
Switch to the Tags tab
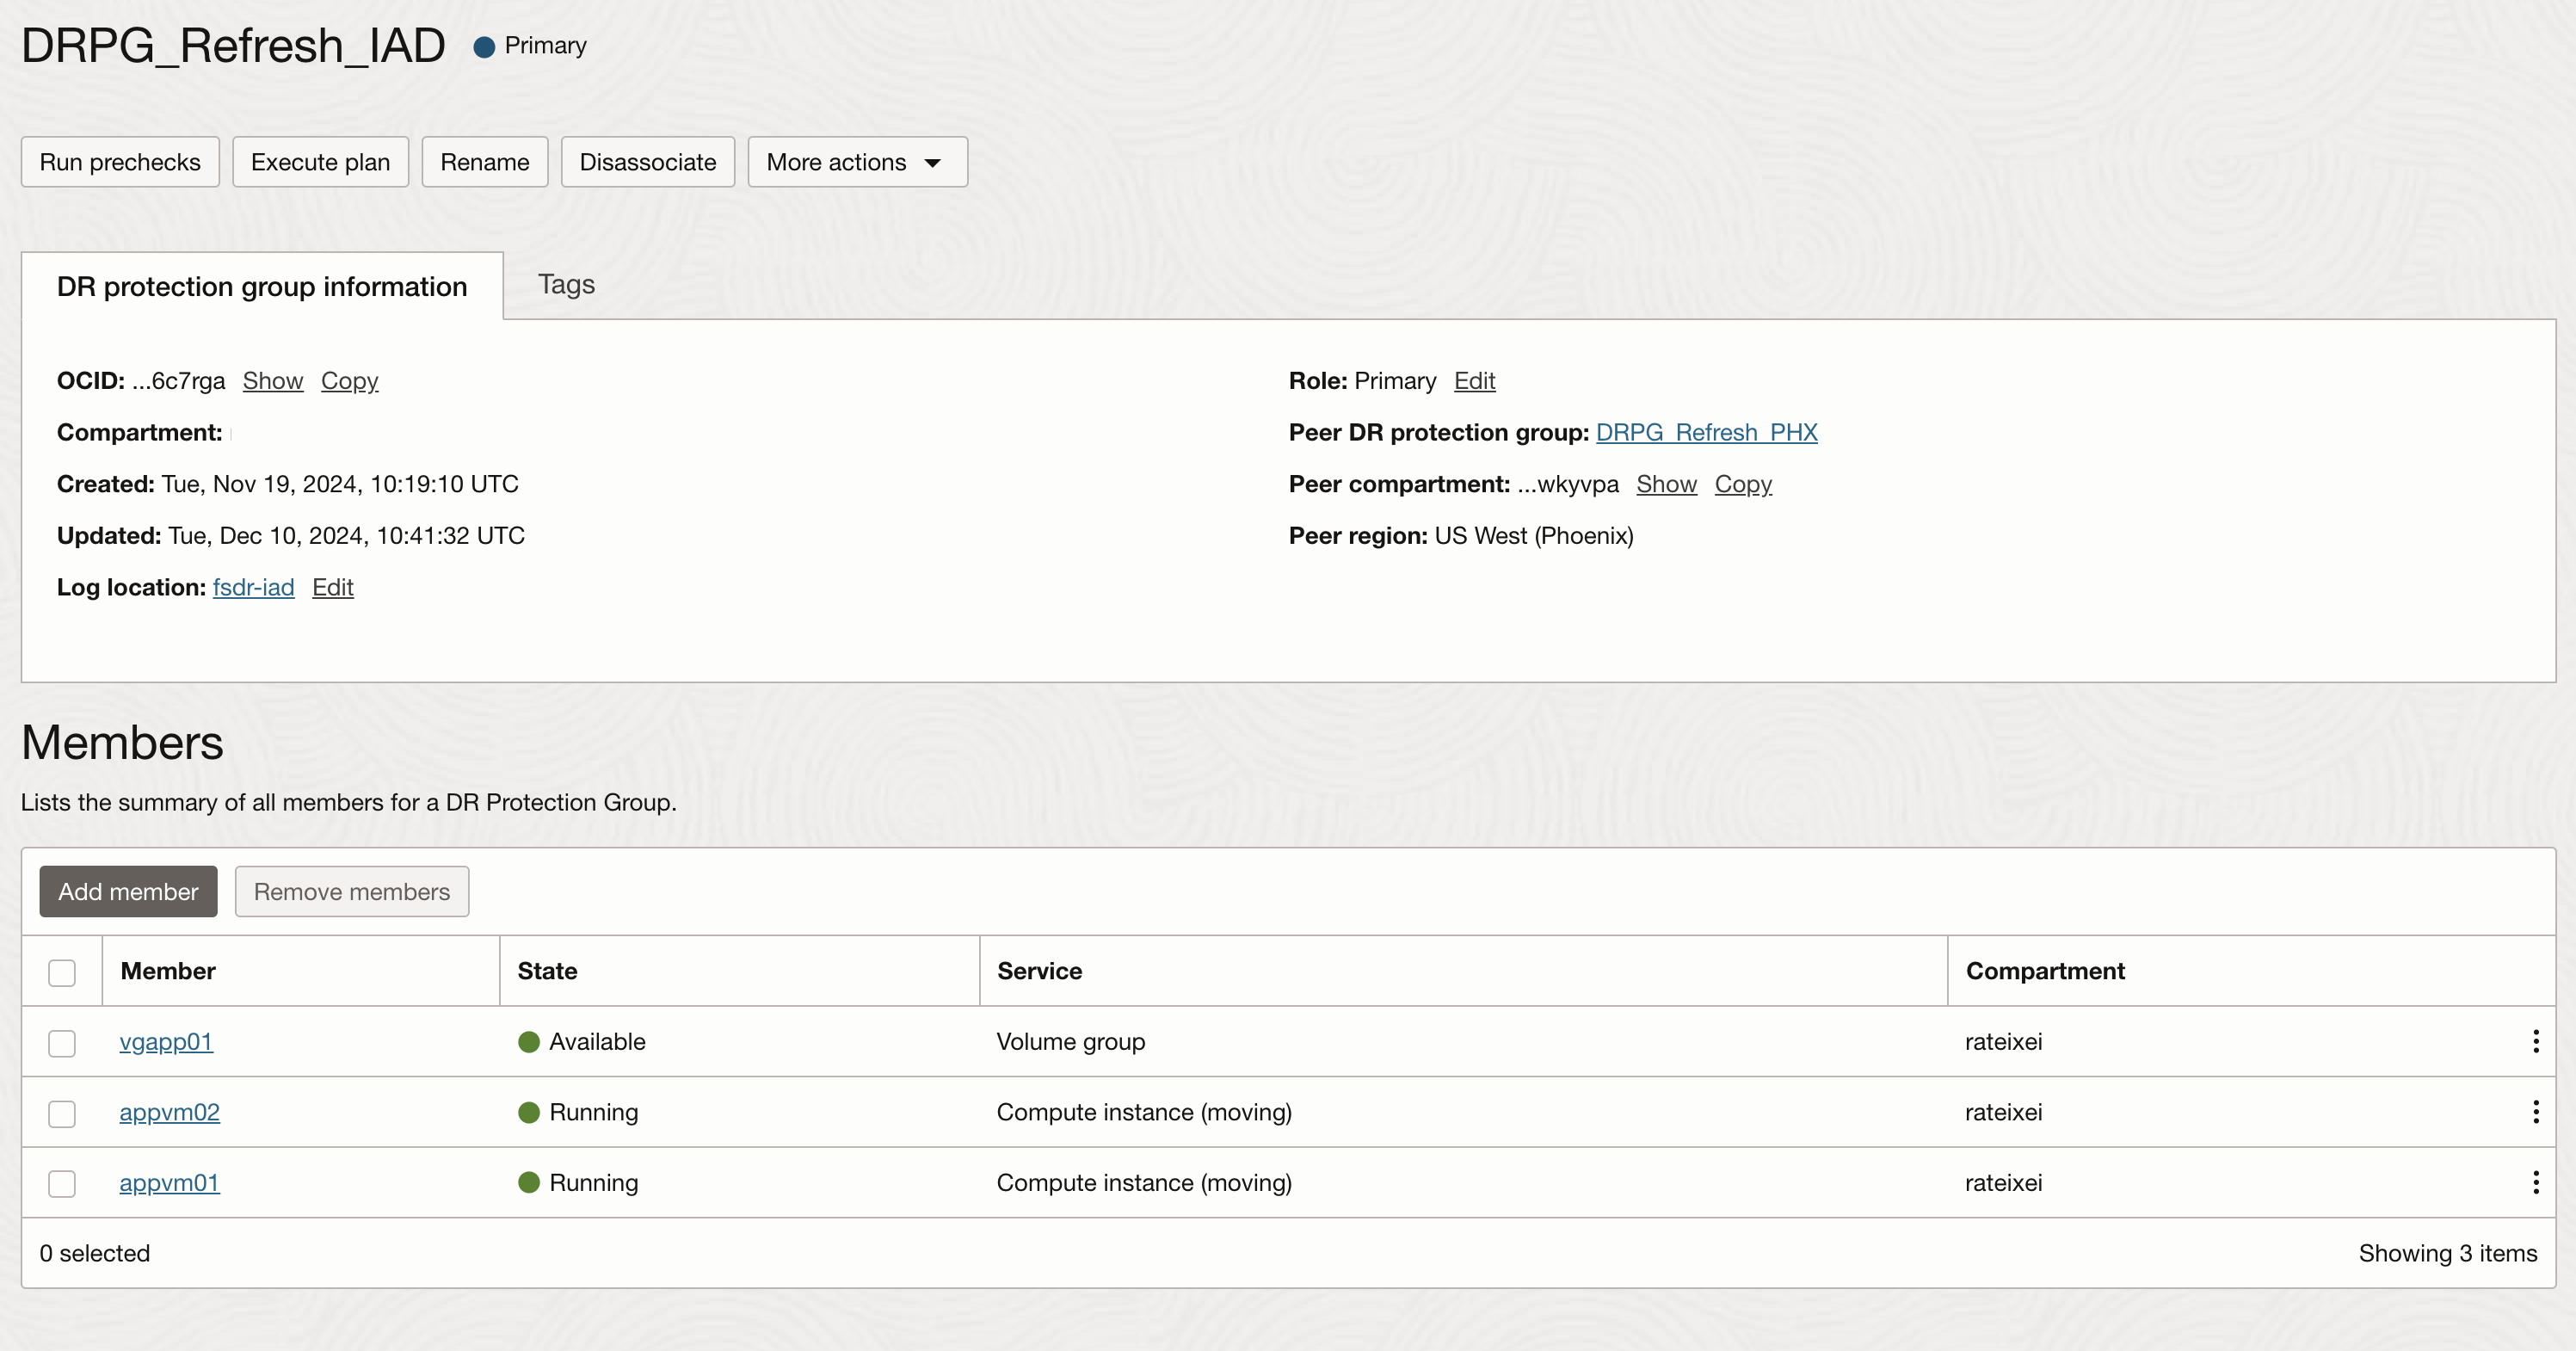[566, 285]
